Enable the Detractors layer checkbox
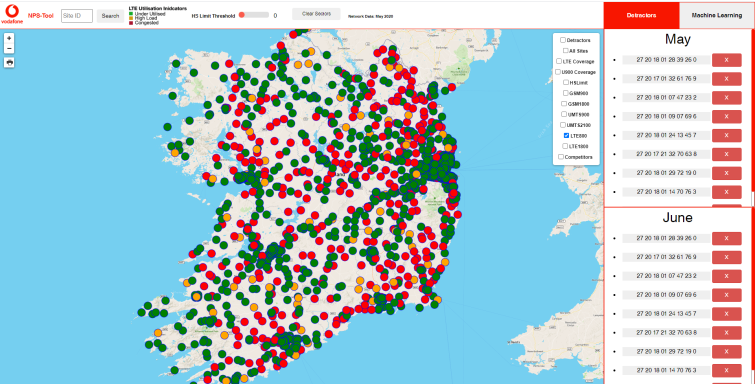Image resolution: width=755 pixels, height=384 pixels. [x=563, y=40]
